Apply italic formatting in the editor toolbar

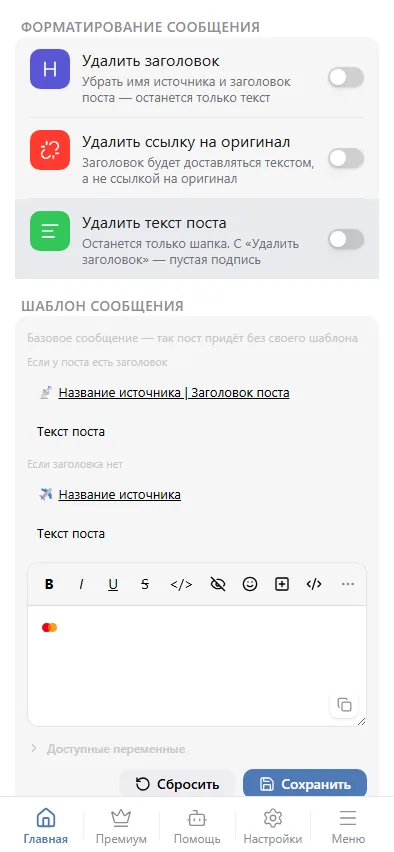click(81, 585)
